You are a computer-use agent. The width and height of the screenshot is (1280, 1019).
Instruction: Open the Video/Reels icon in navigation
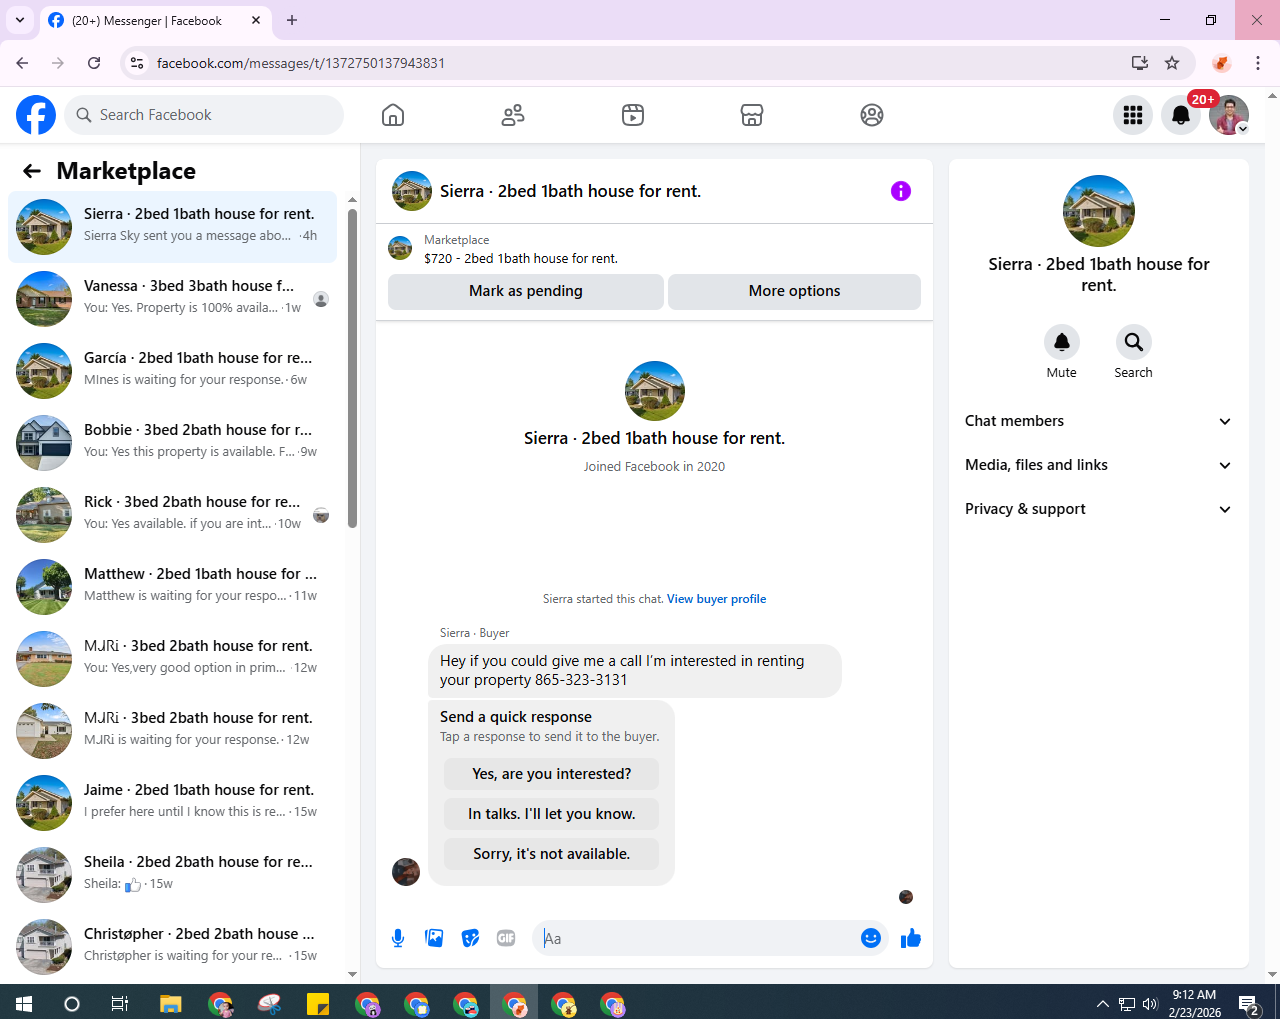633,115
